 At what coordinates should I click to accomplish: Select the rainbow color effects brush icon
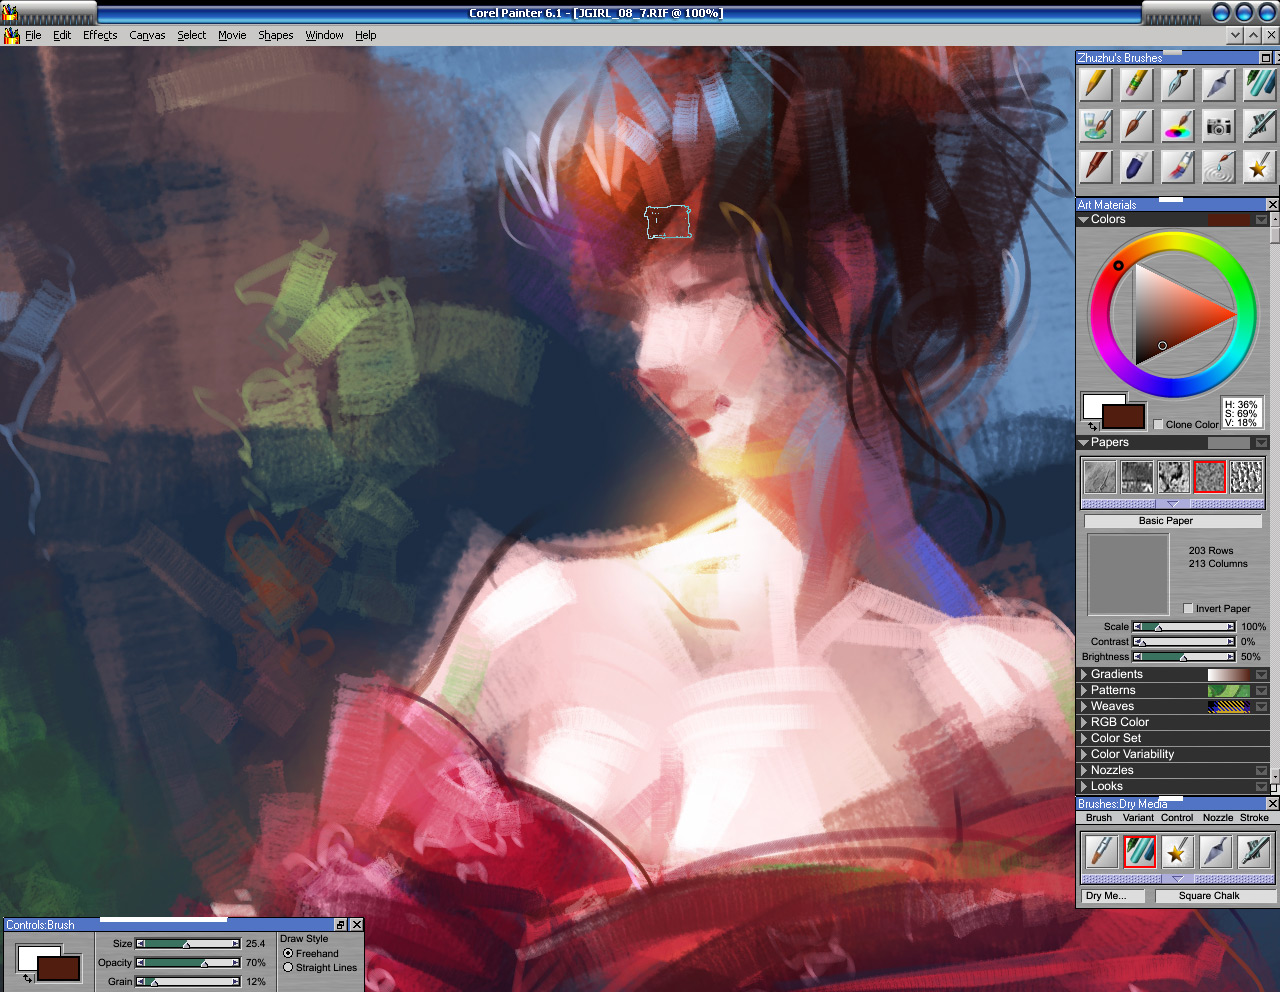click(1178, 126)
